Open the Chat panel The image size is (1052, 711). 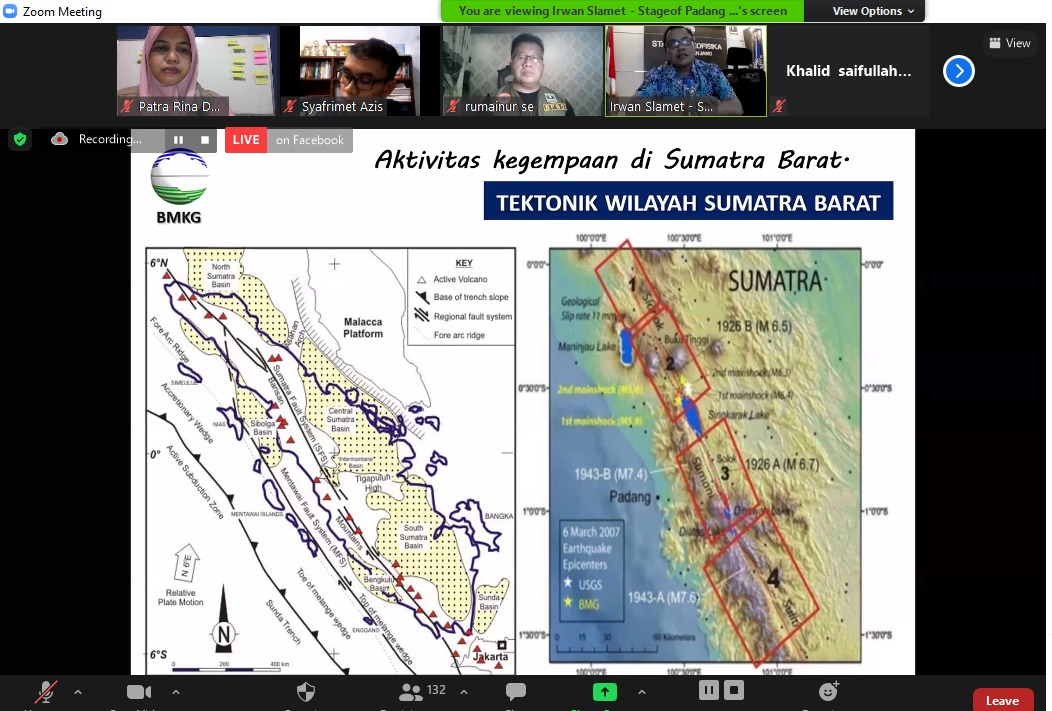(x=516, y=692)
